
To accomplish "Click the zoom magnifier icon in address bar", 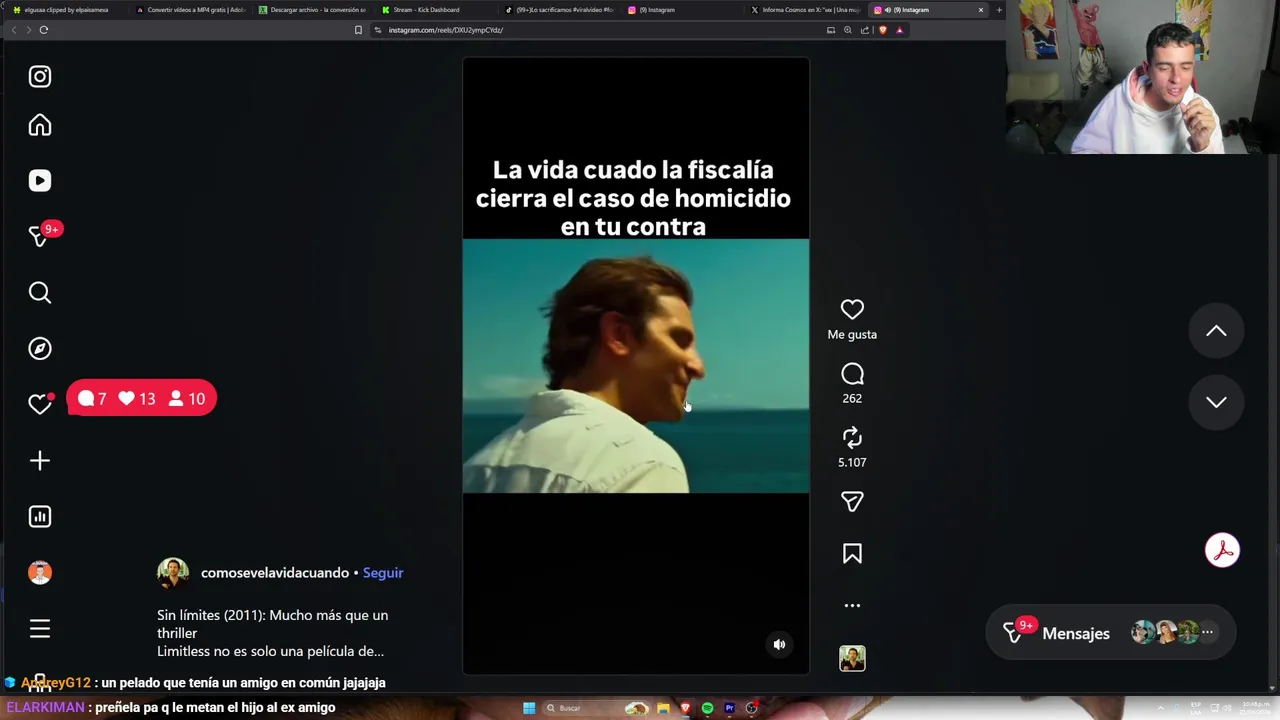I will click(848, 30).
